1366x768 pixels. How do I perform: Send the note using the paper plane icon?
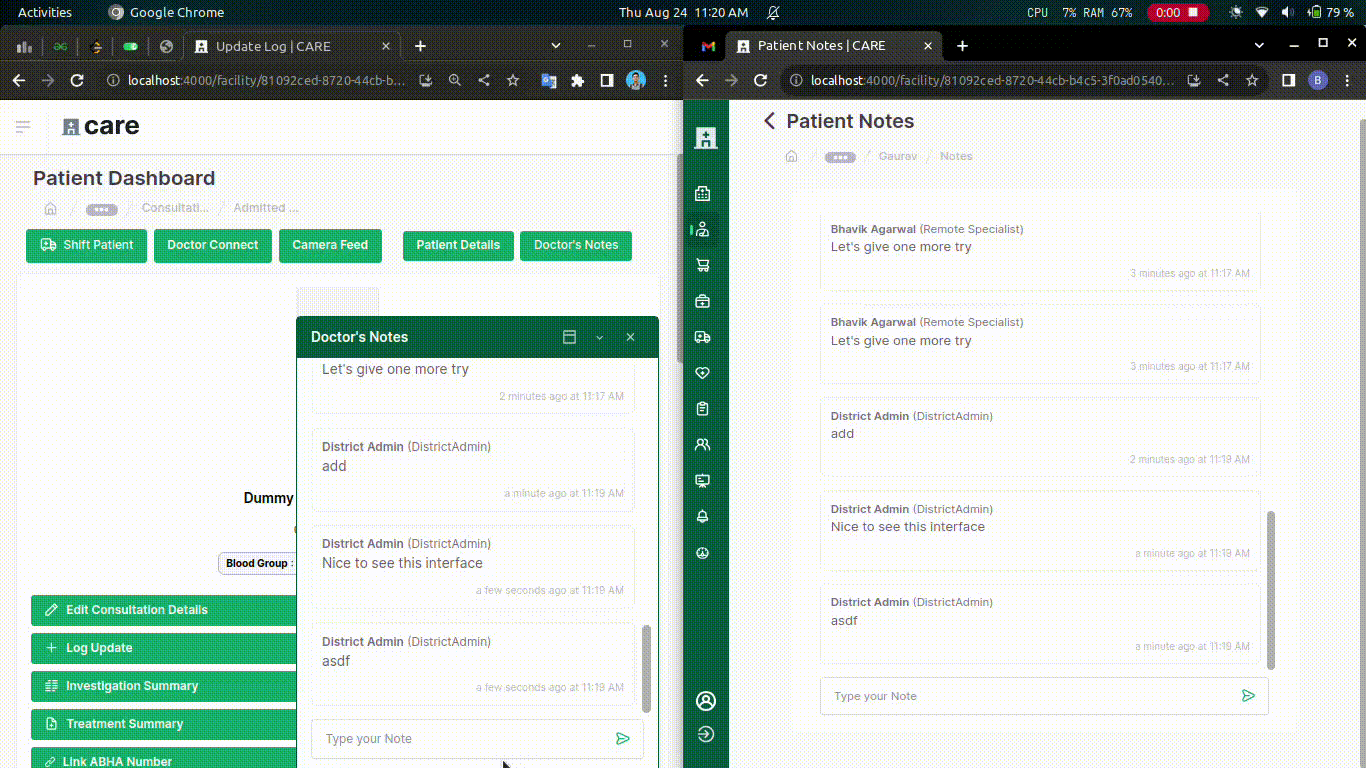click(x=1248, y=695)
